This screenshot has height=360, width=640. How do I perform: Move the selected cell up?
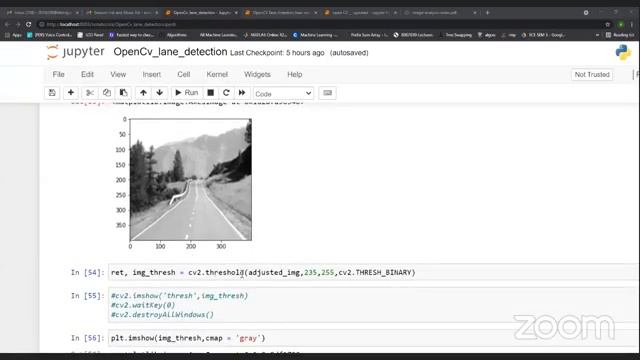tap(143, 93)
